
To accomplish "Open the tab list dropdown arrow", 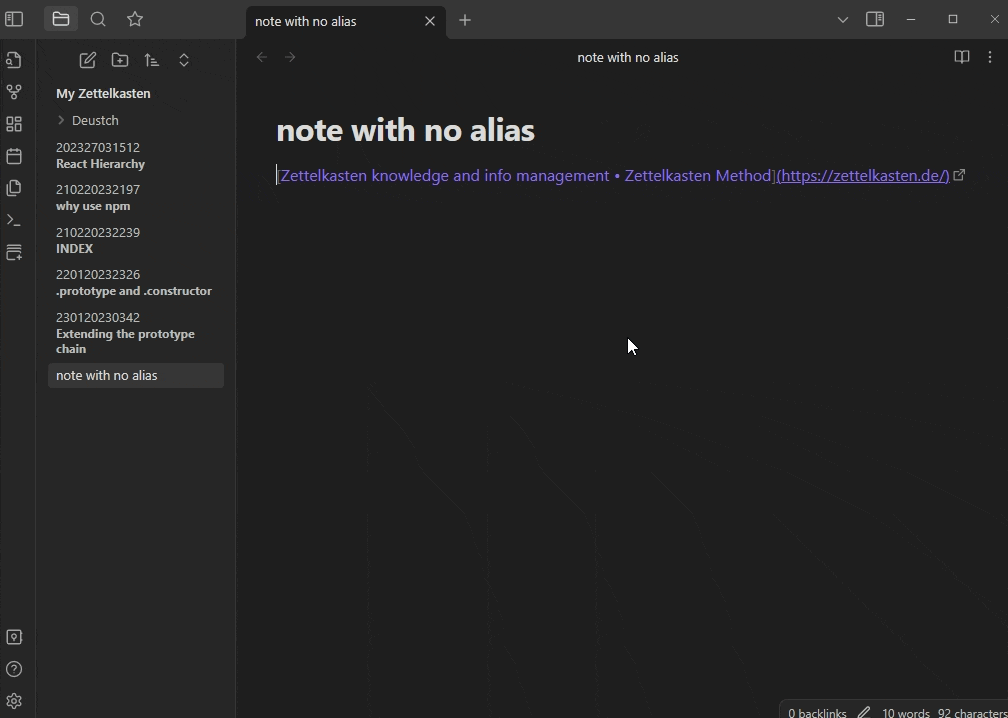I will (x=843, y=19).
